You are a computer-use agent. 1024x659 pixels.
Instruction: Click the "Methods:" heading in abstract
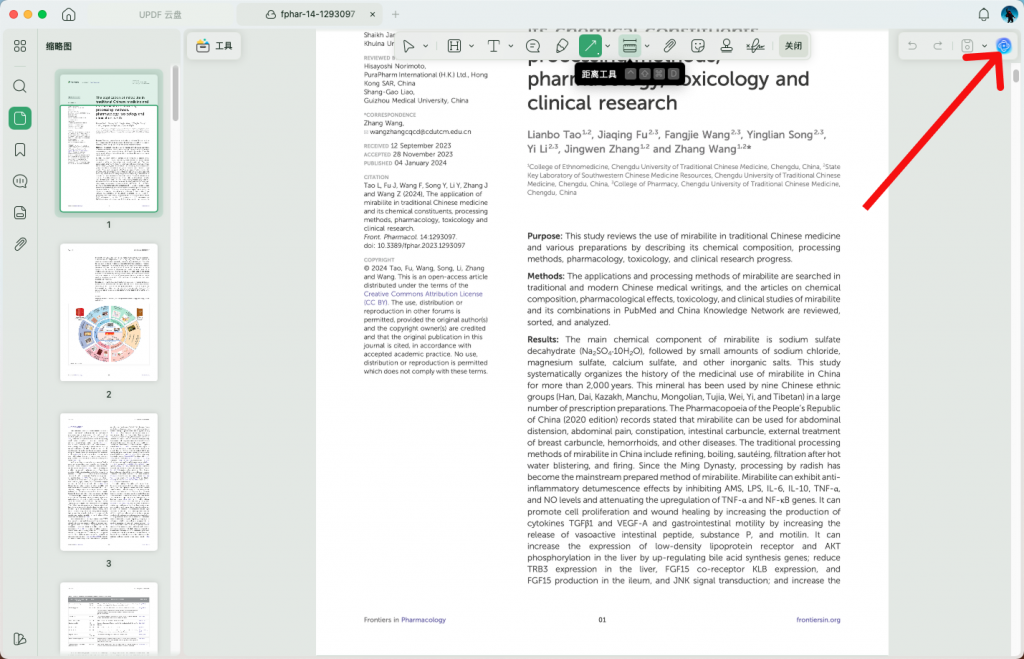click(x=546, y=276)
